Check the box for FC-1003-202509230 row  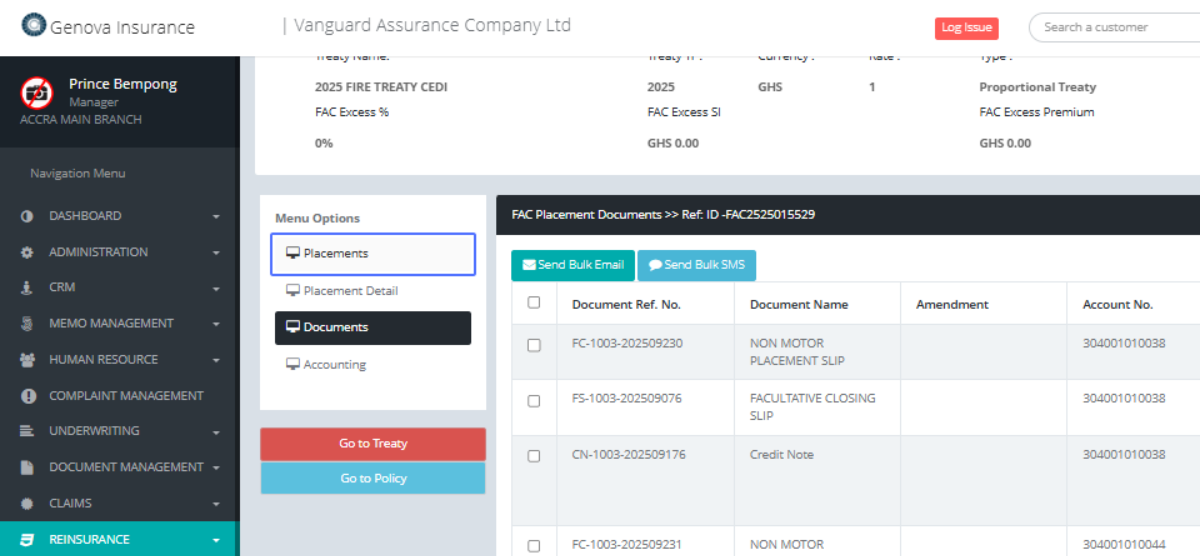534,345
